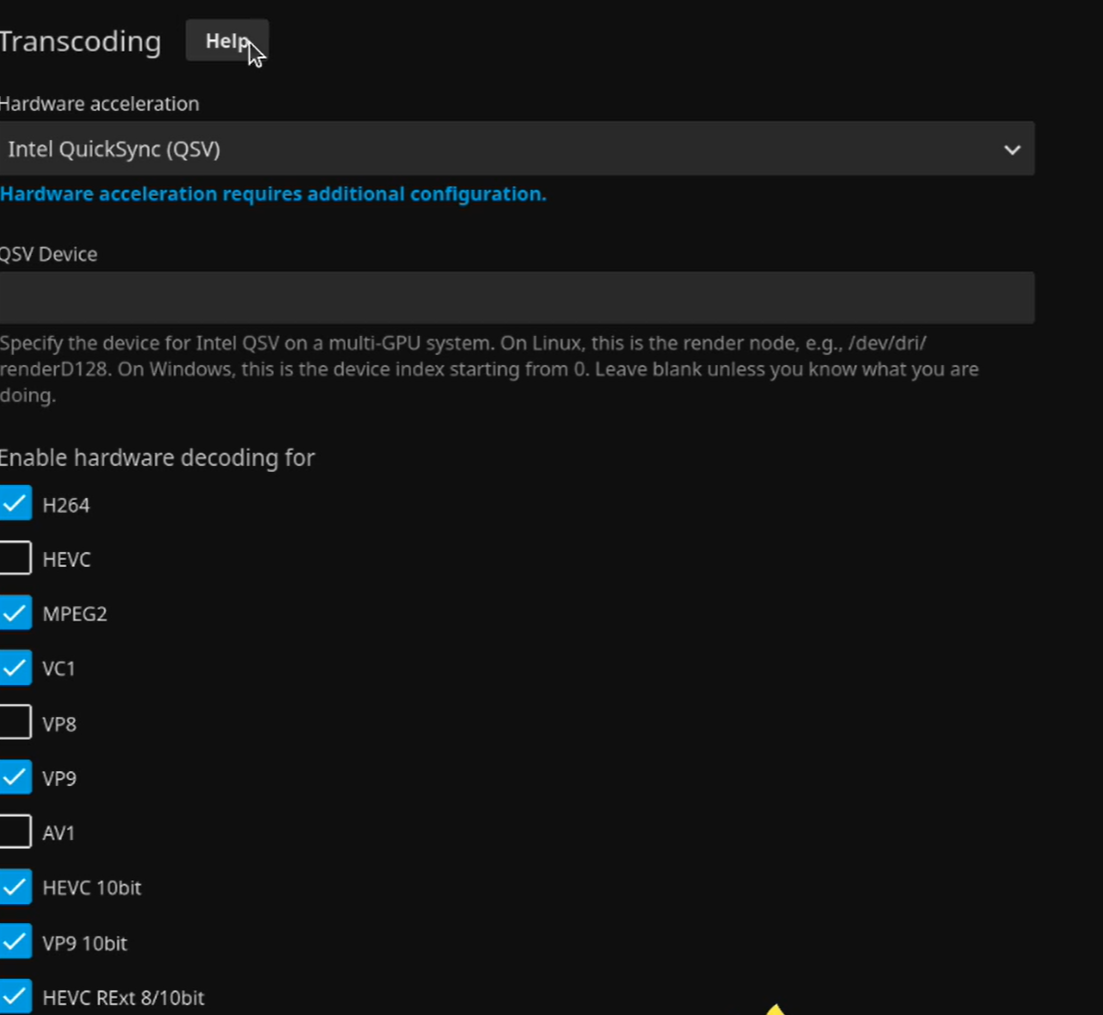The height and width of the screenshot is (1015, 1103).
Task: Focus the QSV Device text field
Action: click(516, 298)
